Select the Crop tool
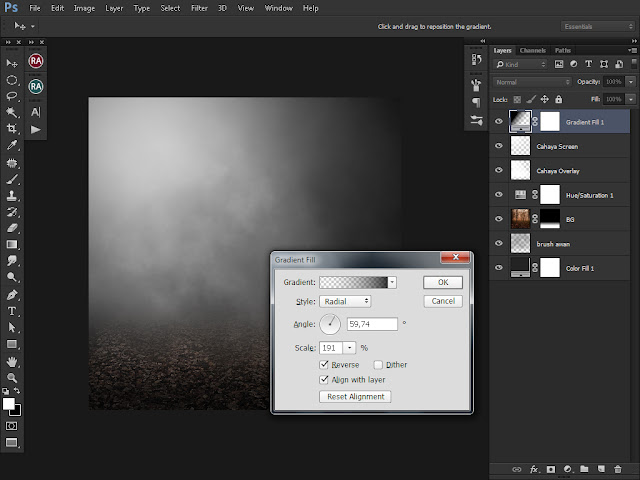Image resolution: width=640 pixels, height=480 pixels. point(12,129)
